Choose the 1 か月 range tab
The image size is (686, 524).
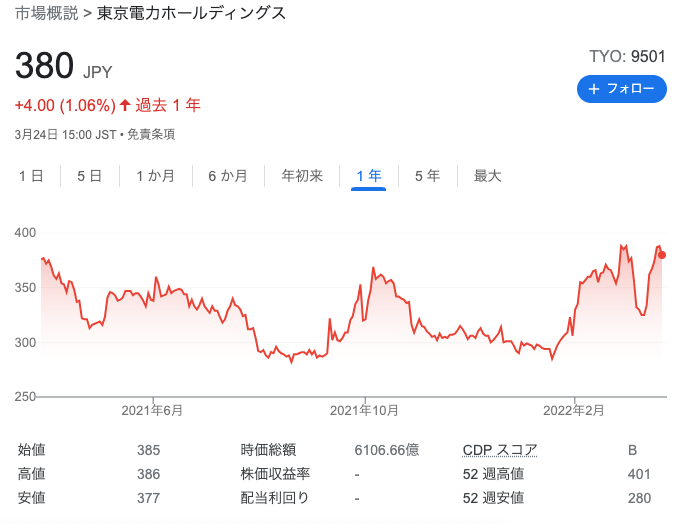coord(156,176)
